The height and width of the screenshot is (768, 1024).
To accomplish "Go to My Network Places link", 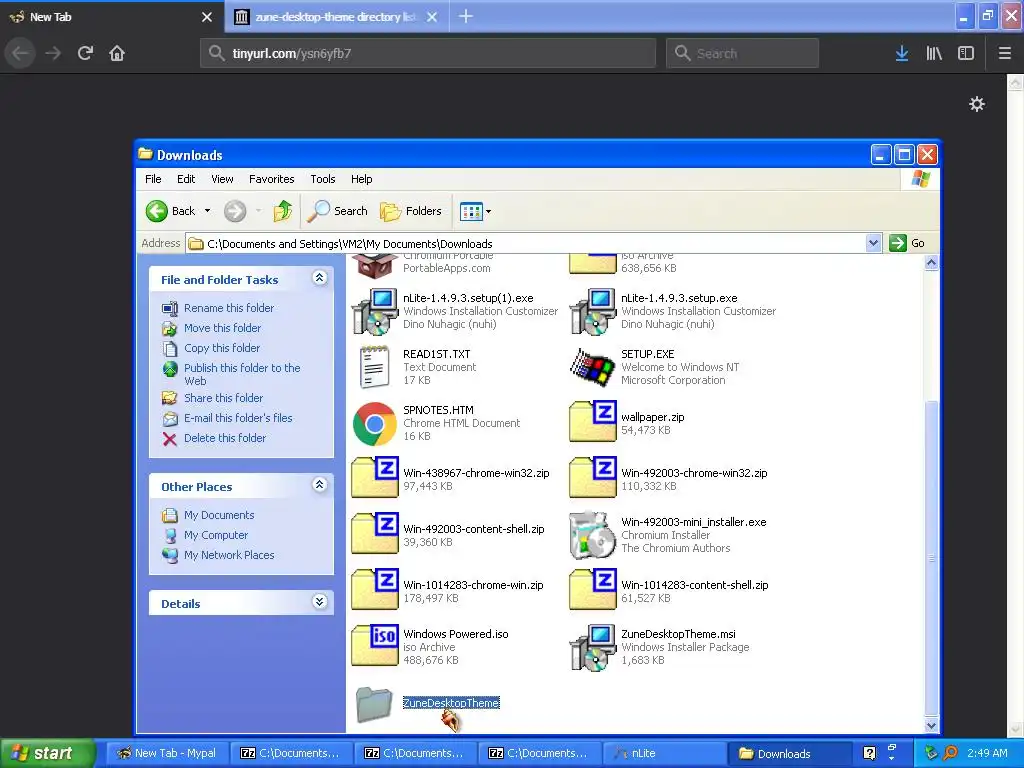I will [229, 555].
